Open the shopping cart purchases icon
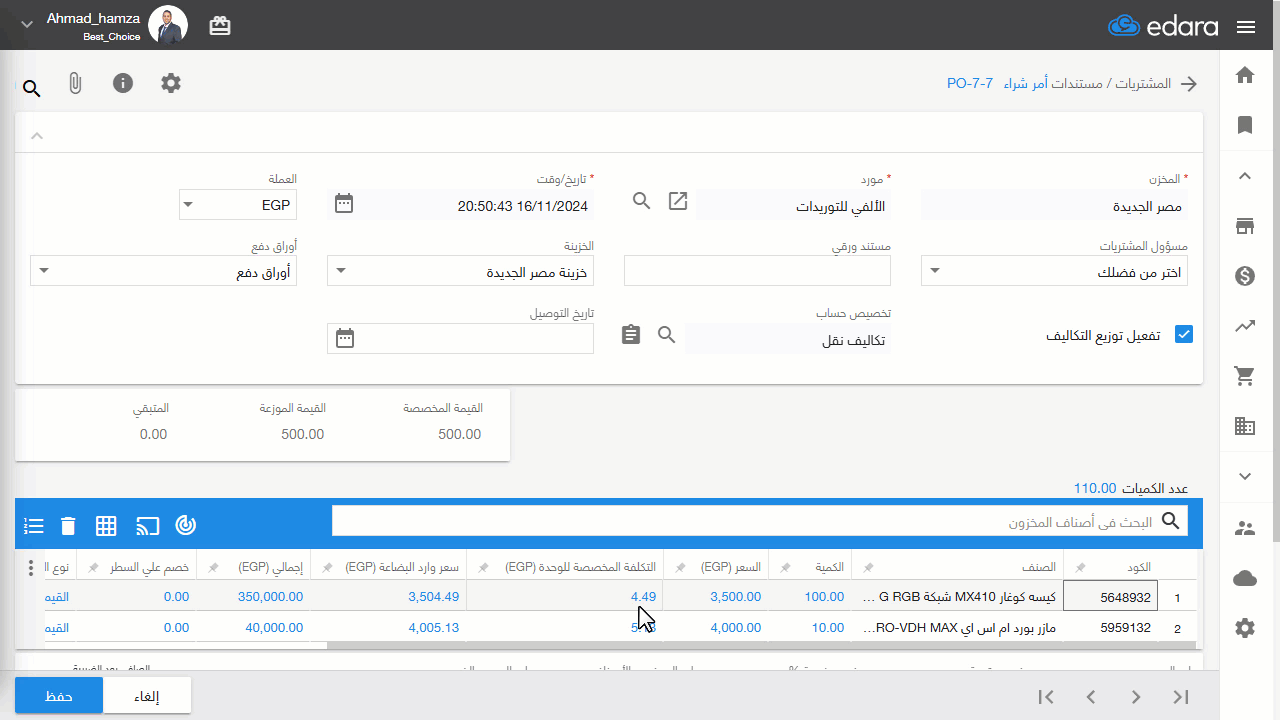 click(1245, 376)
